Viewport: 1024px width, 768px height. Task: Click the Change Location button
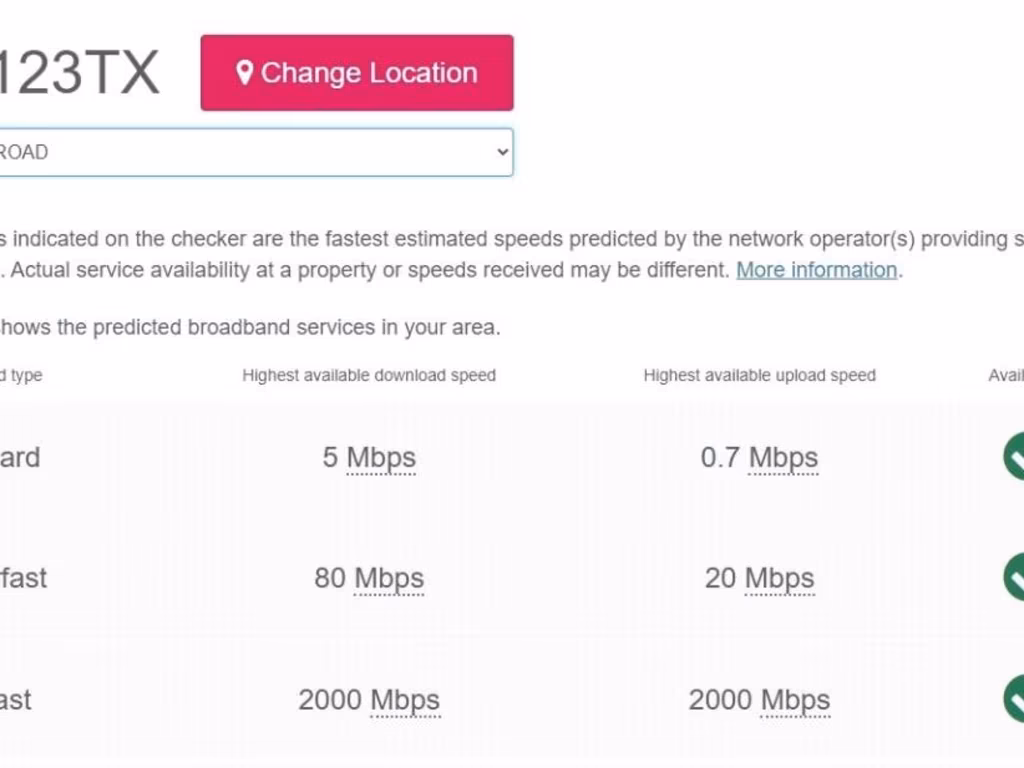coord(357,73)
